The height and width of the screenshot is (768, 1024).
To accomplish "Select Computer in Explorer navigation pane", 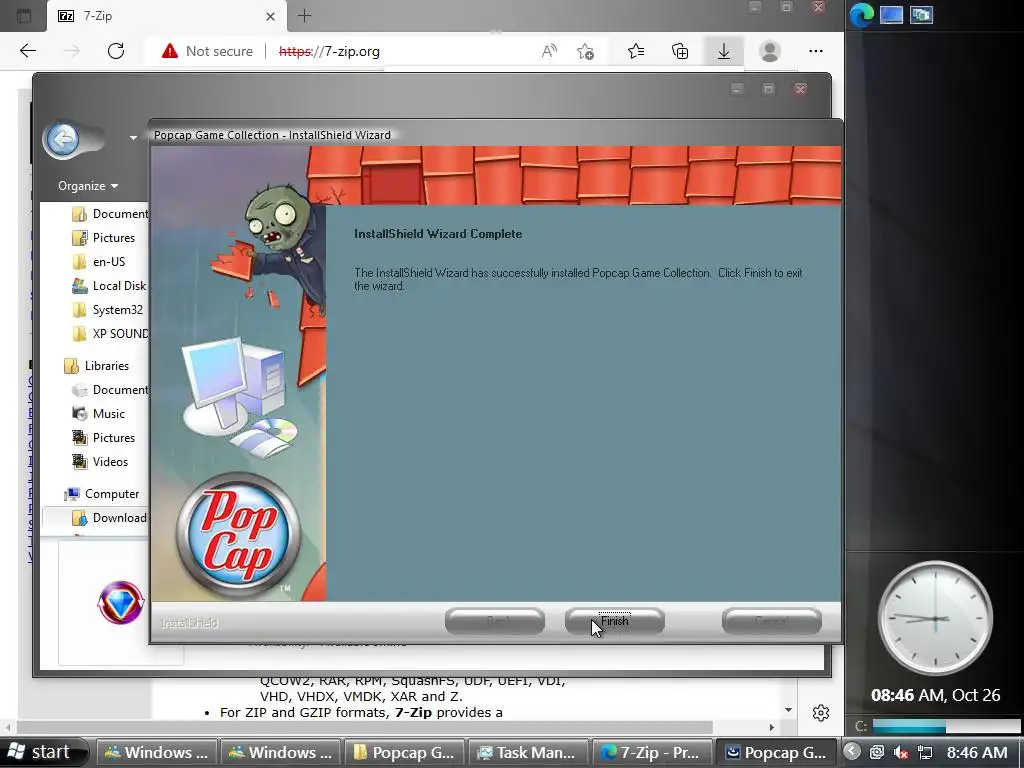I will click(102, 494).
